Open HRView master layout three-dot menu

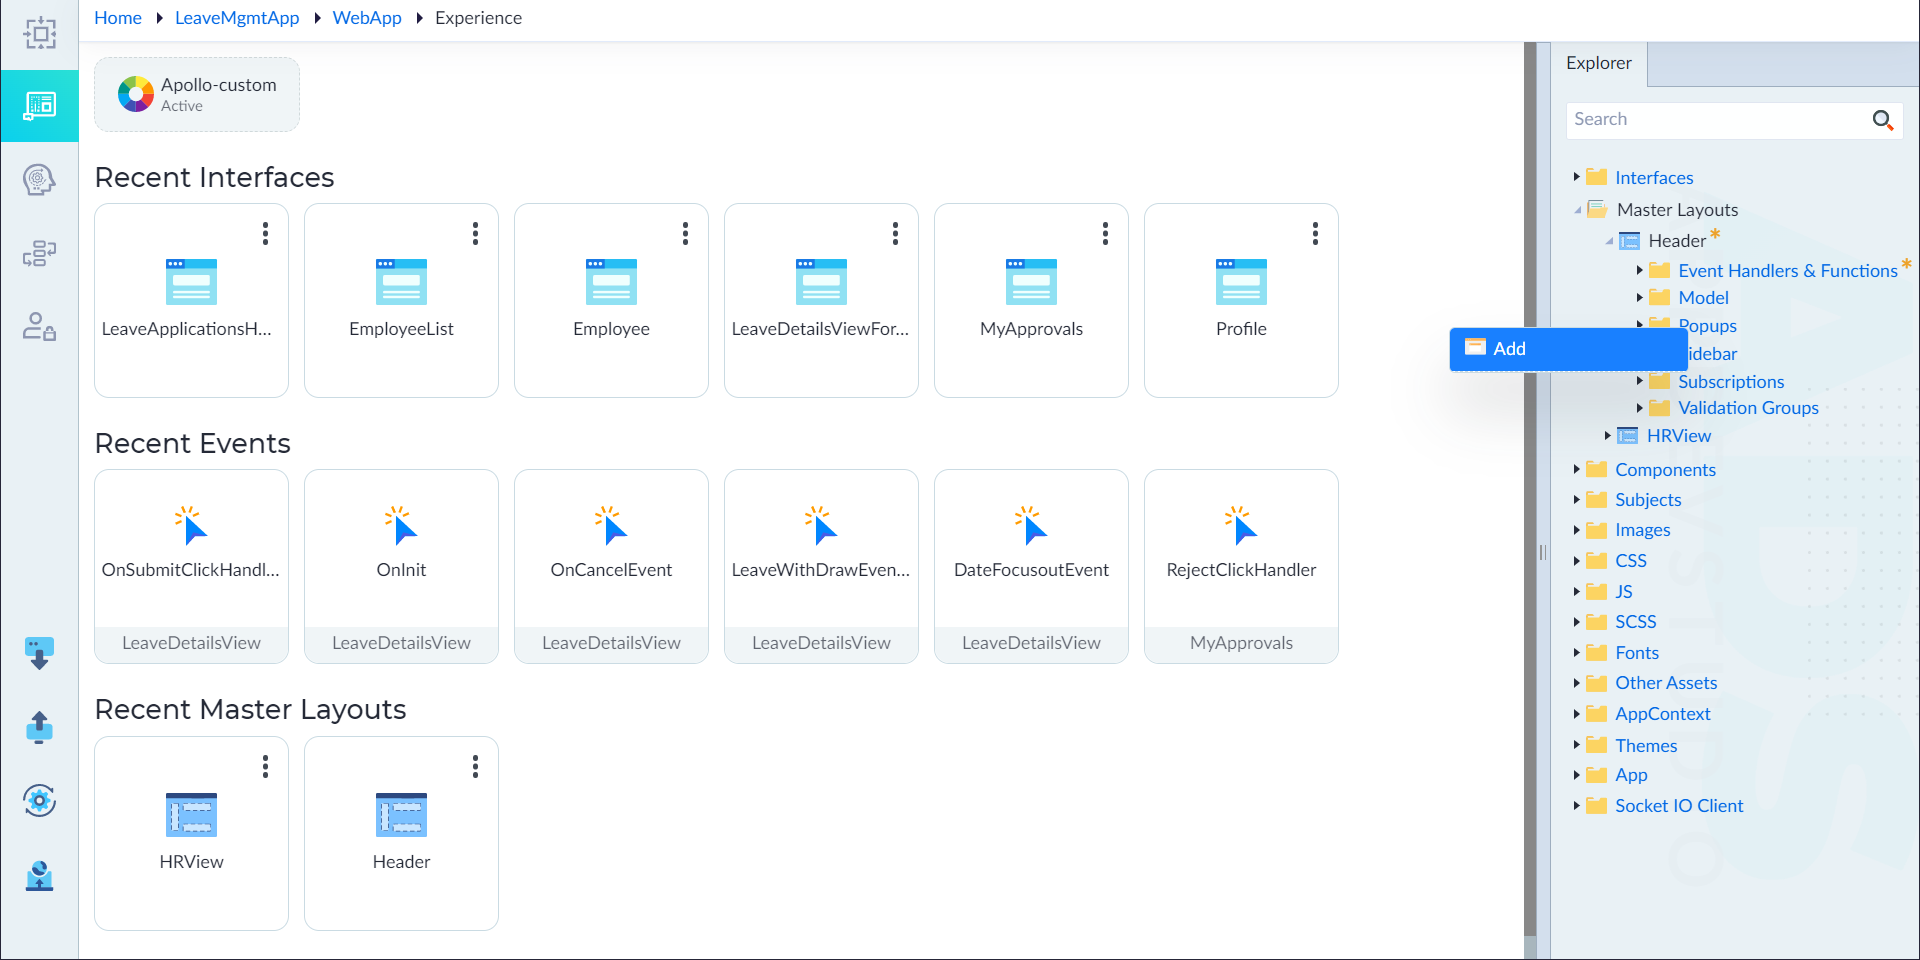tap(265, 767)
